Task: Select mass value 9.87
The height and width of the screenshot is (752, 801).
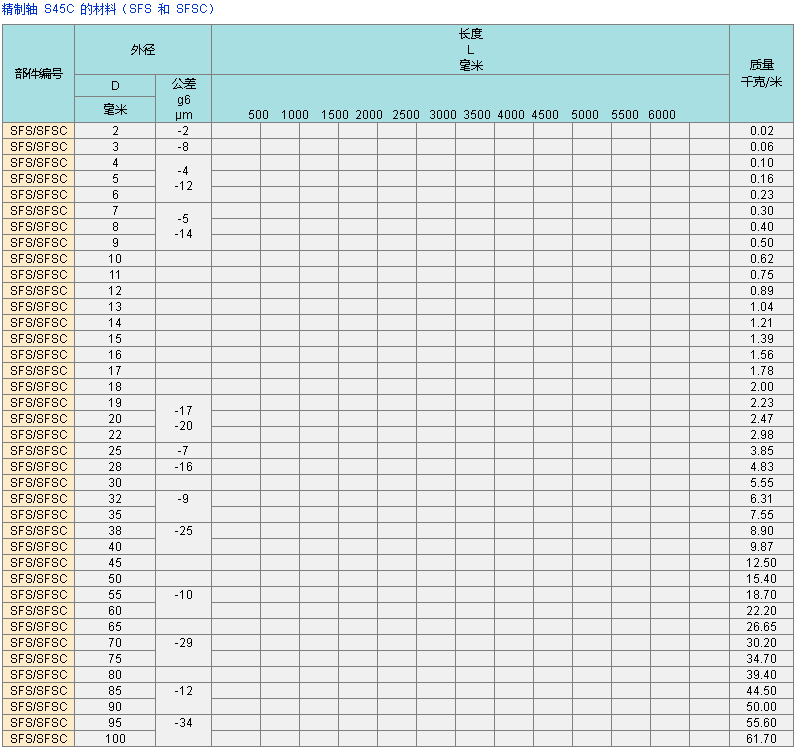Action: point(762,547)
